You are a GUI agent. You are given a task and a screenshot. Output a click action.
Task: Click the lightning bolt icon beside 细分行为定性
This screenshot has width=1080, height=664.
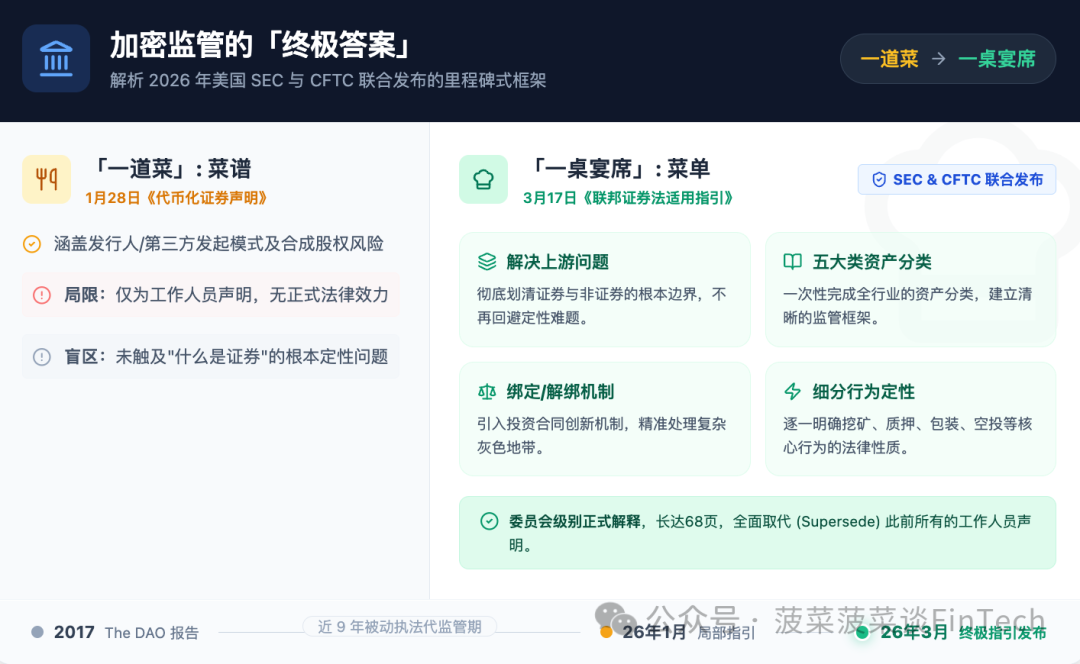tap(792, 392)
